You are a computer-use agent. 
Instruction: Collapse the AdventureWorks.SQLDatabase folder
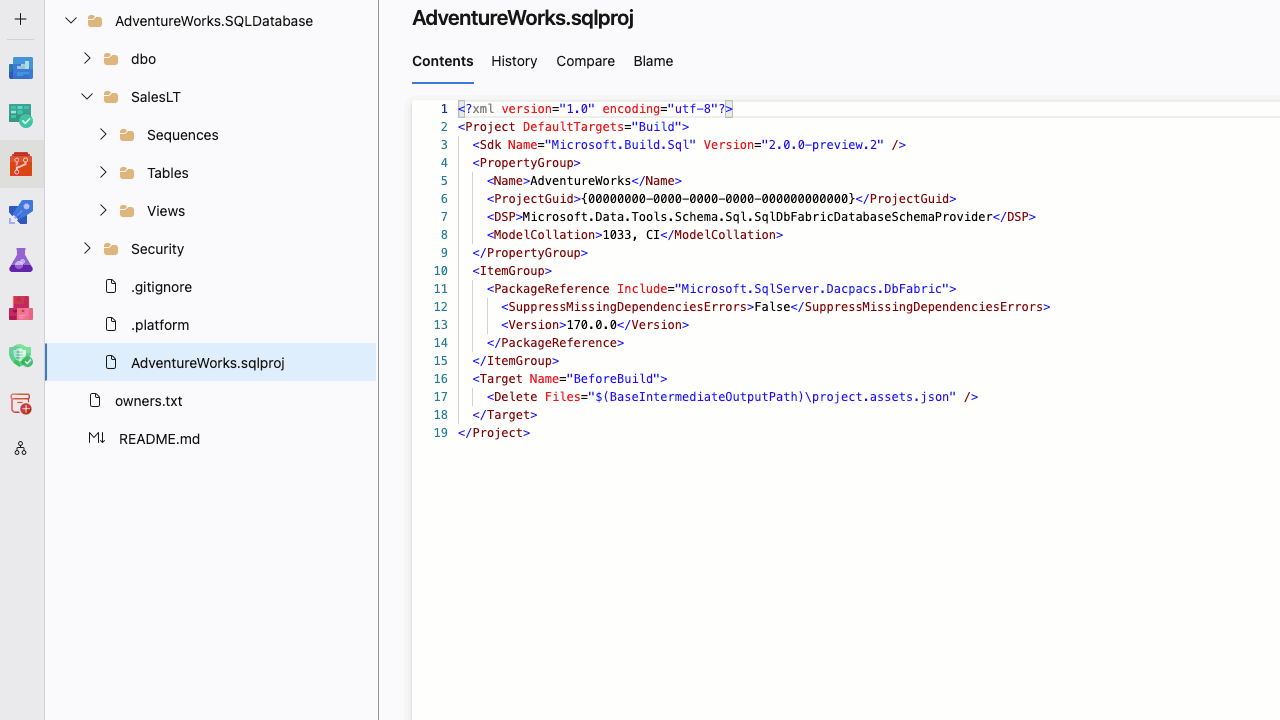point(71,21)
